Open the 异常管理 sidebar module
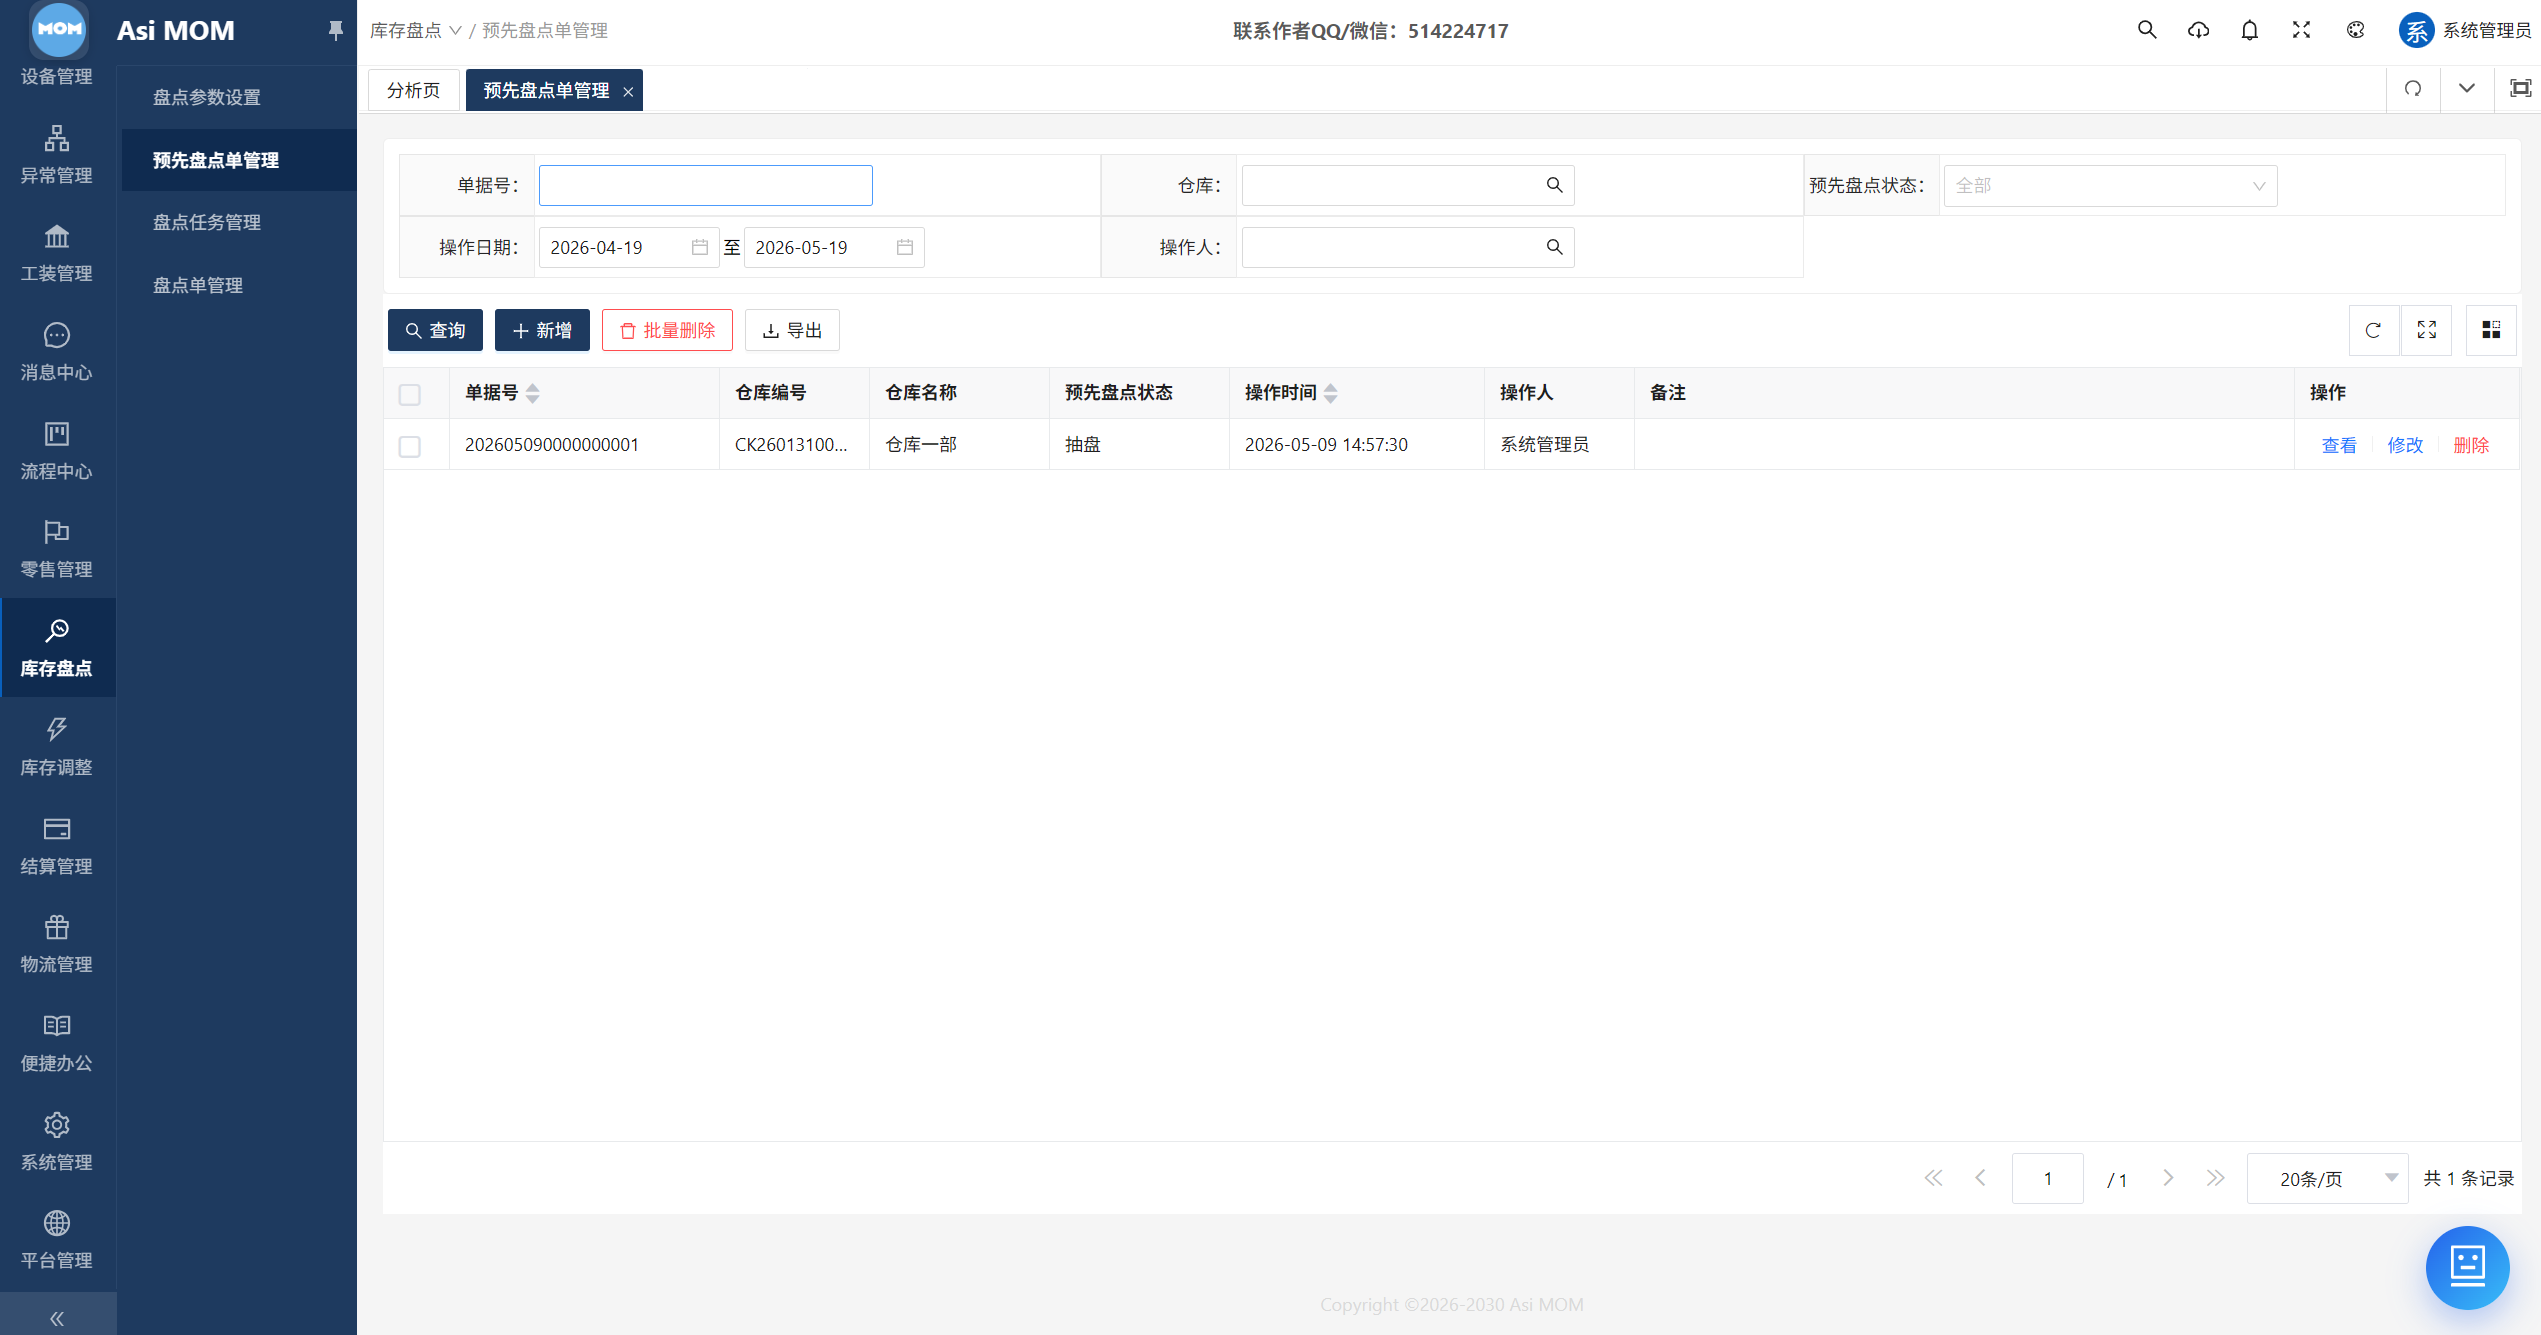The width and height of the screenshot is (2541, 1335). pyautogui.click(x=57, y=155)
